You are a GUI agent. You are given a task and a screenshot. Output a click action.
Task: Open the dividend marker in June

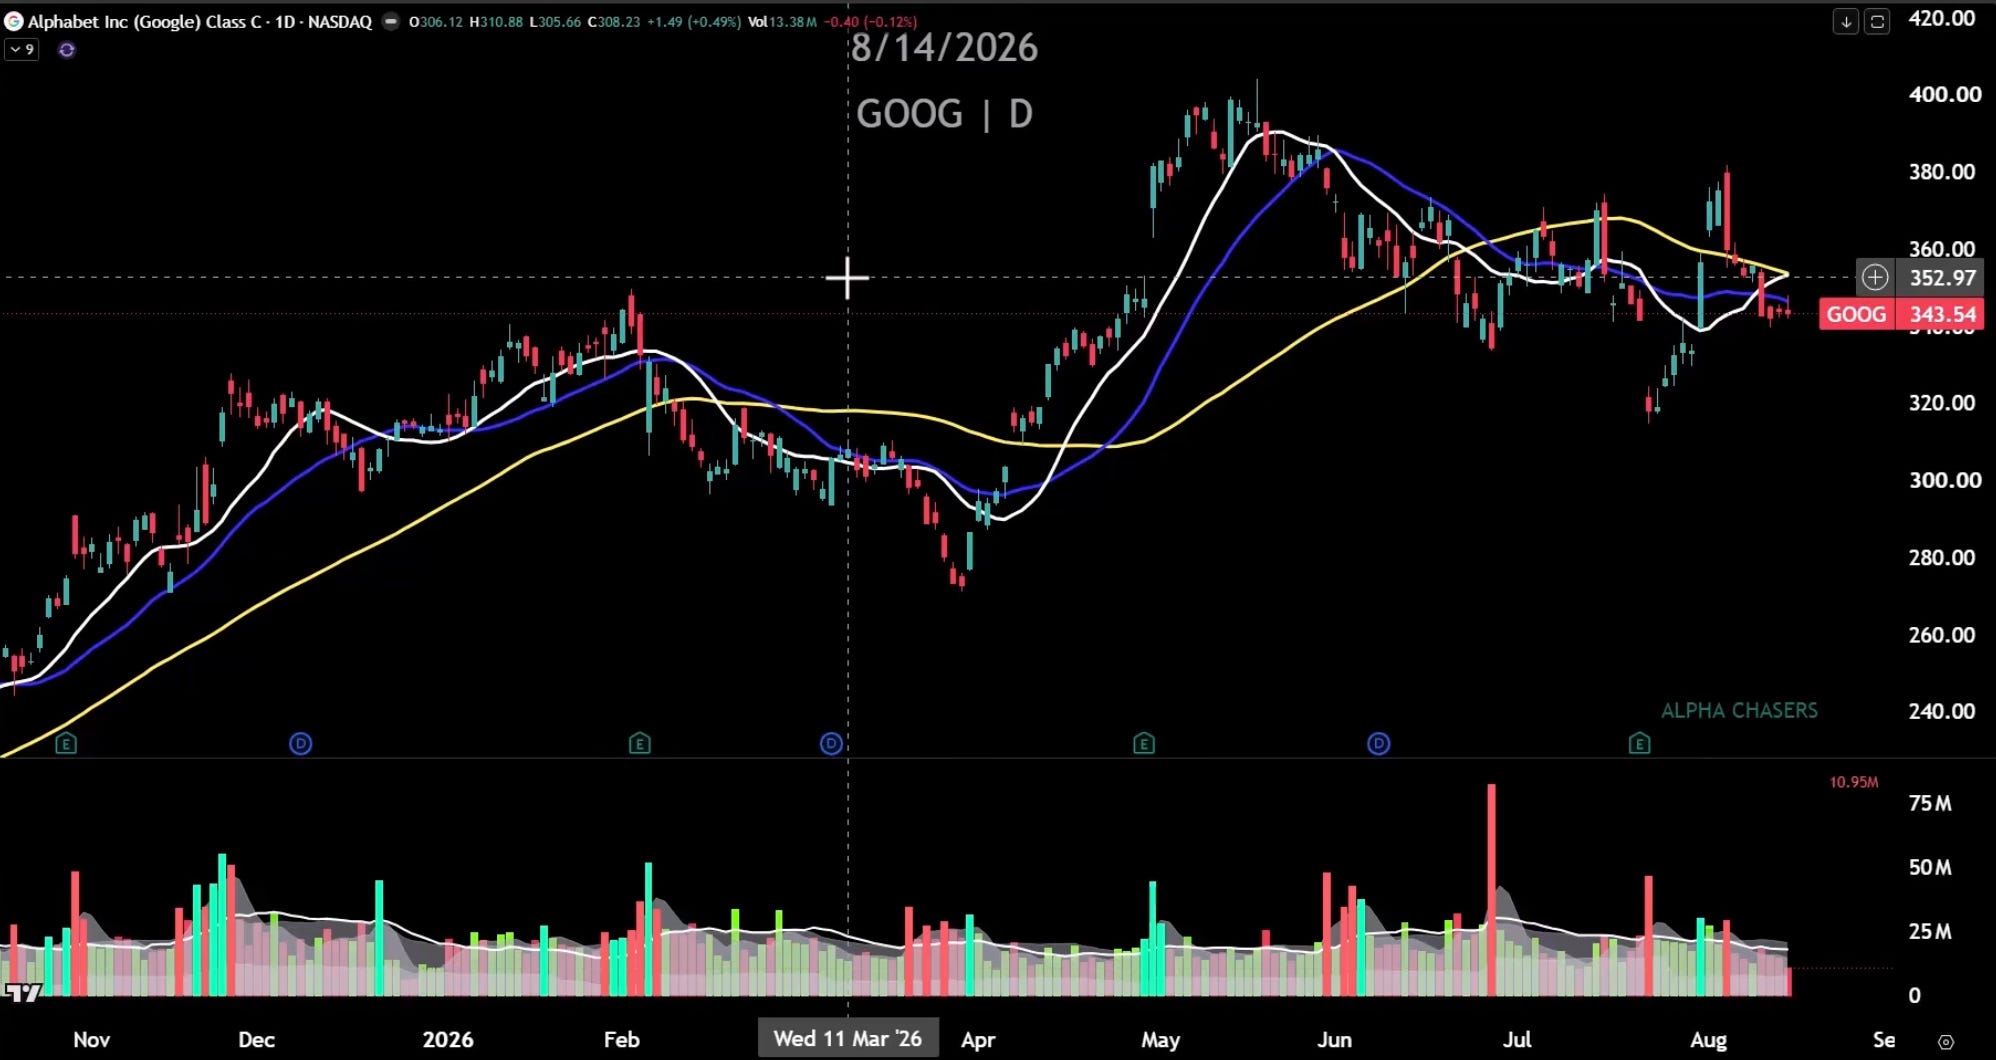[x=1379, y=743]
